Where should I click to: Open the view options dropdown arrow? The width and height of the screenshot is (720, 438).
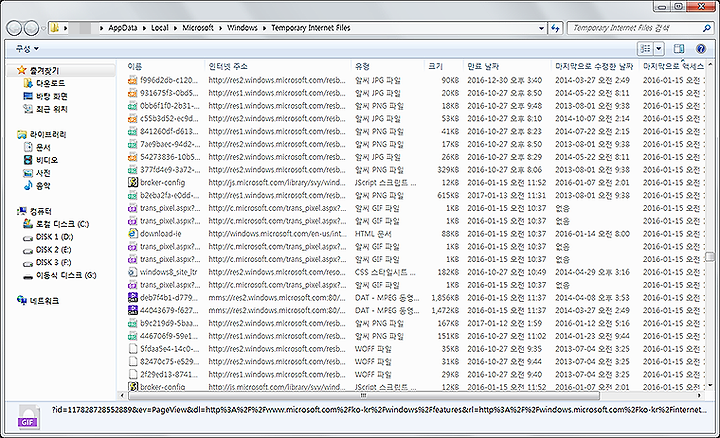[659, 49]
